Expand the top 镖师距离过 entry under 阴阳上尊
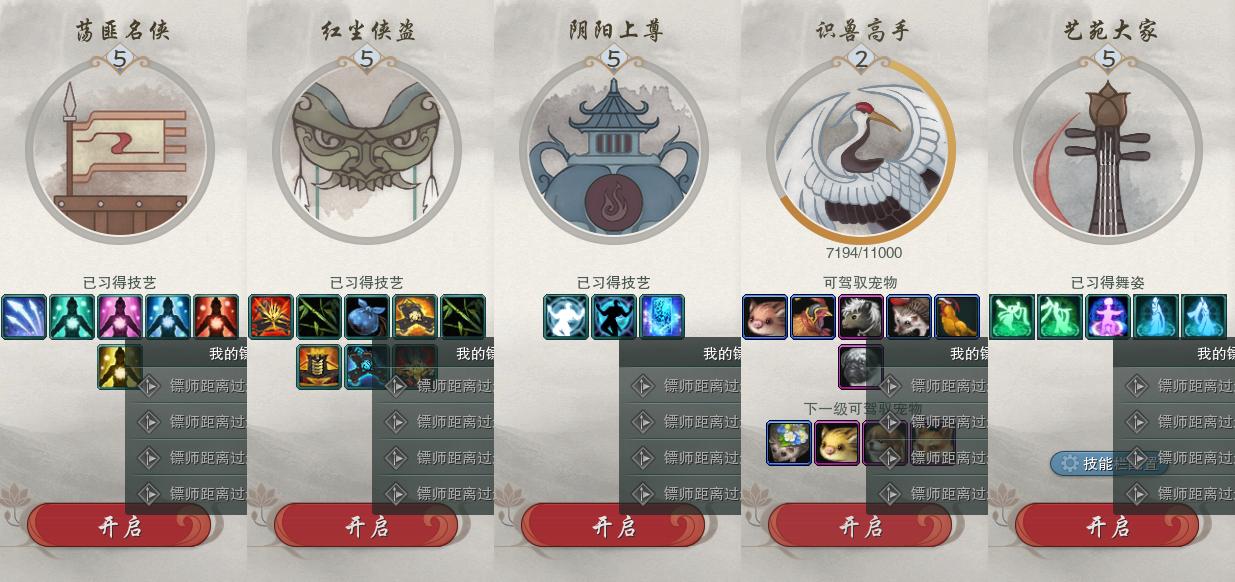 click(680, 385)
